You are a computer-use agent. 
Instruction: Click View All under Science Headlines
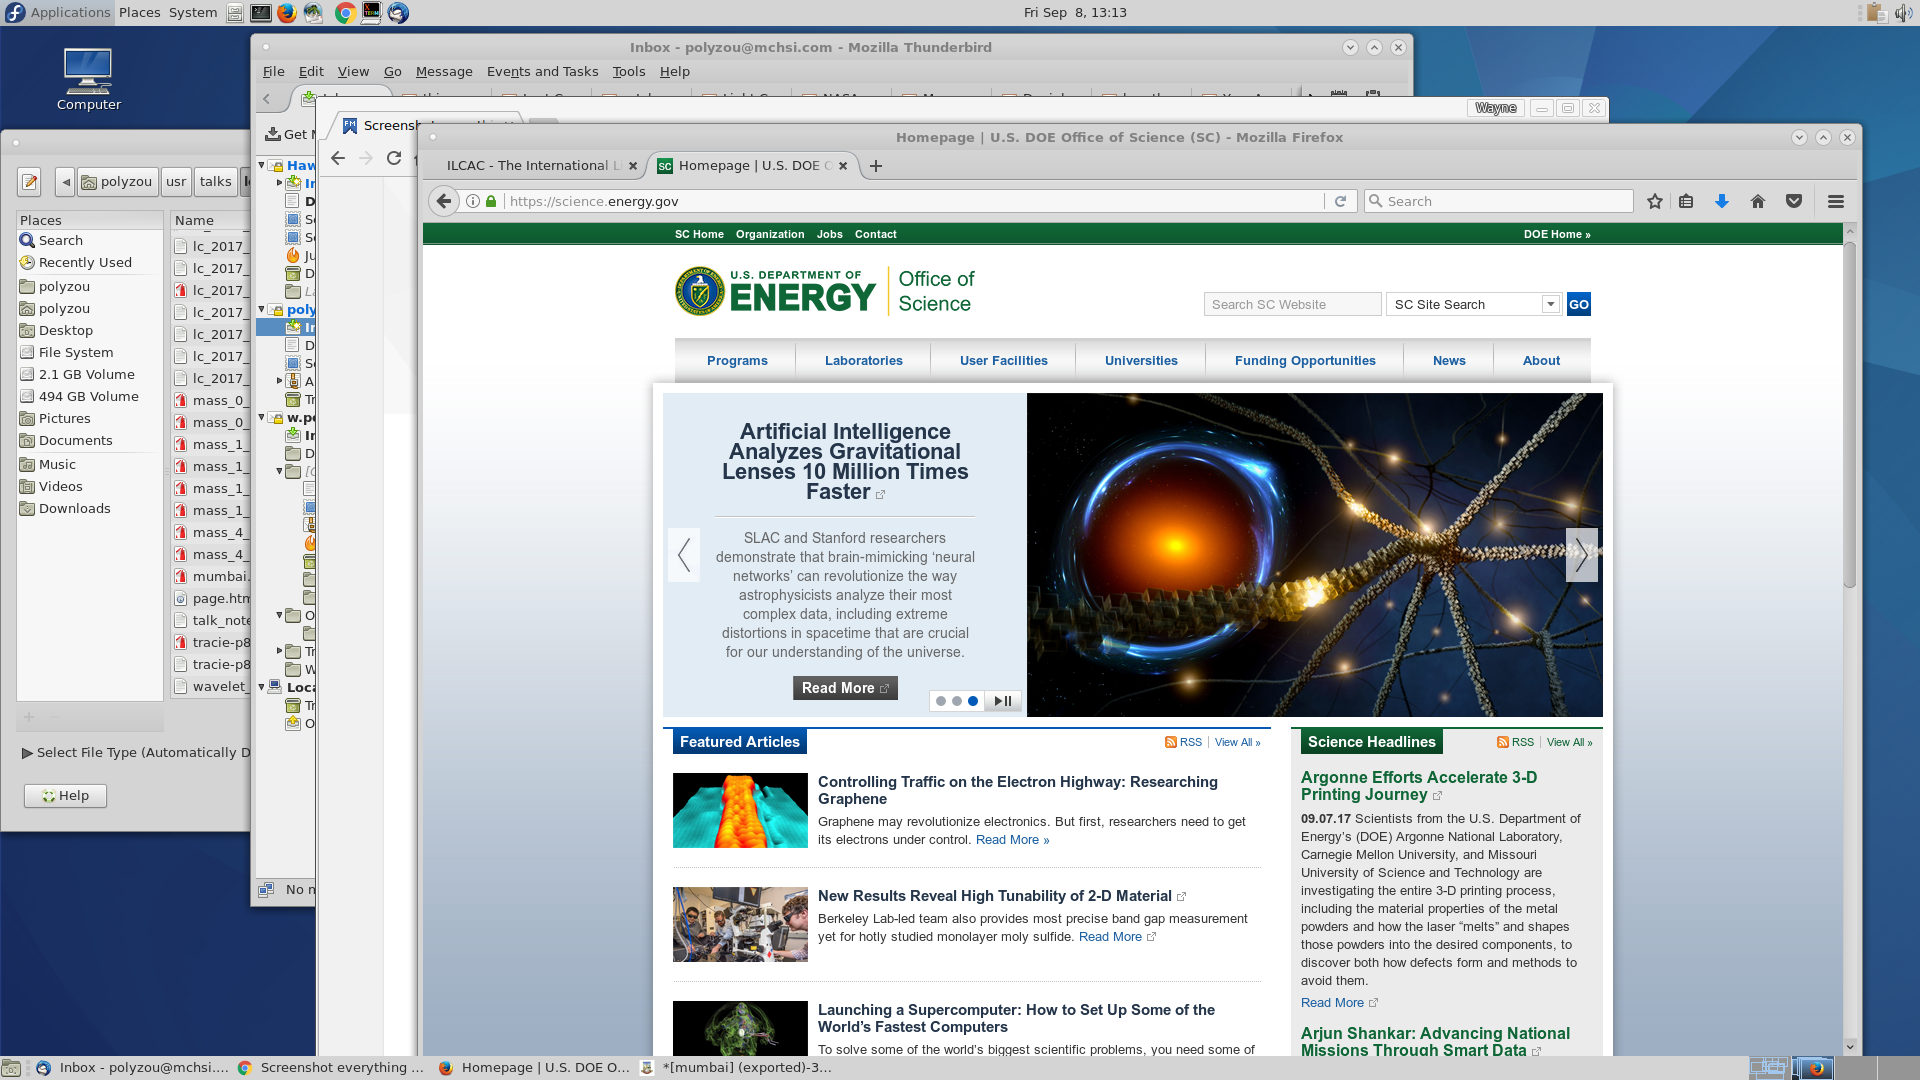(x=1569, y=742)
